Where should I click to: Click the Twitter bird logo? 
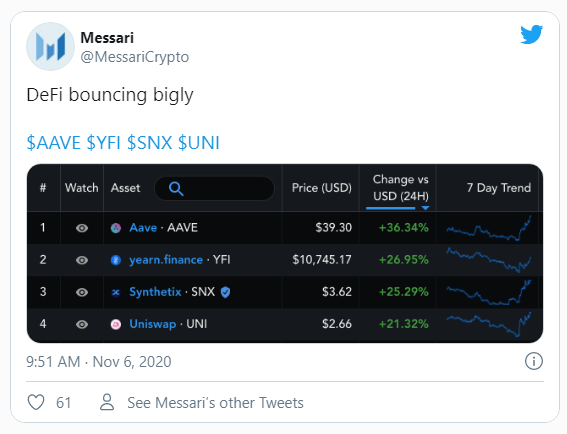532,34
